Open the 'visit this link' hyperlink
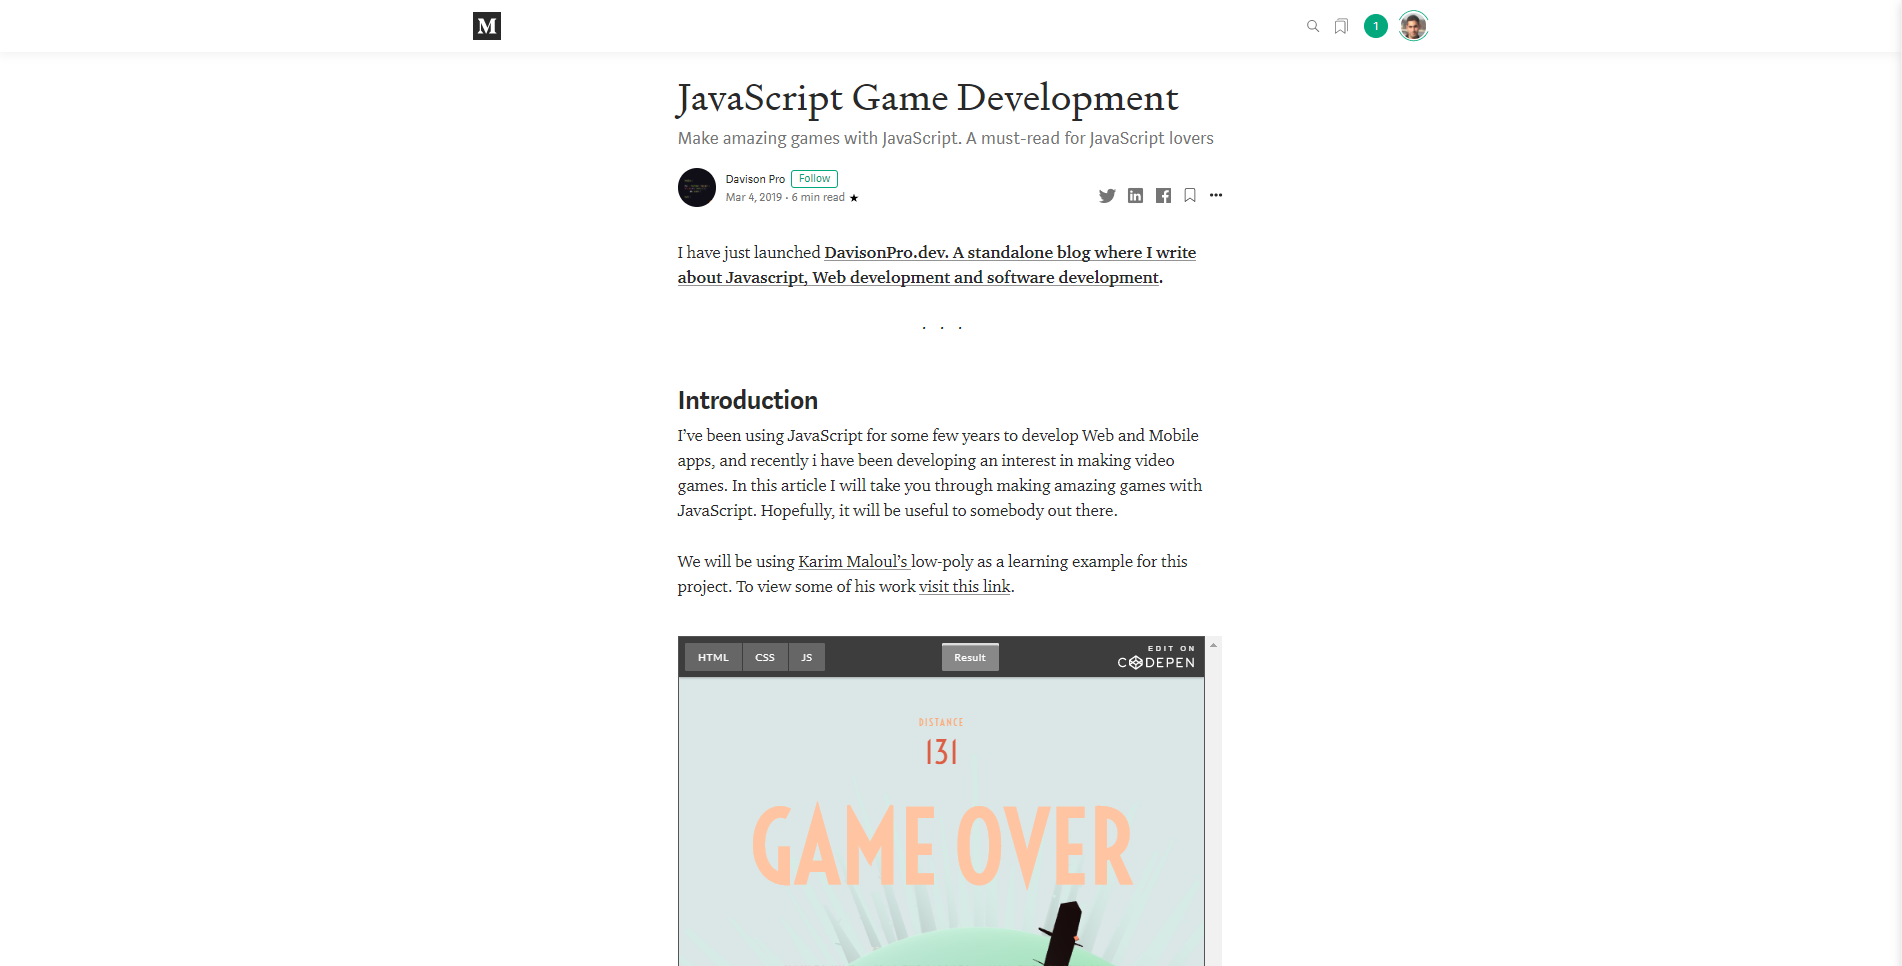Image resolution: width=1902 pixels, height=966 pixels. [965, 587]
